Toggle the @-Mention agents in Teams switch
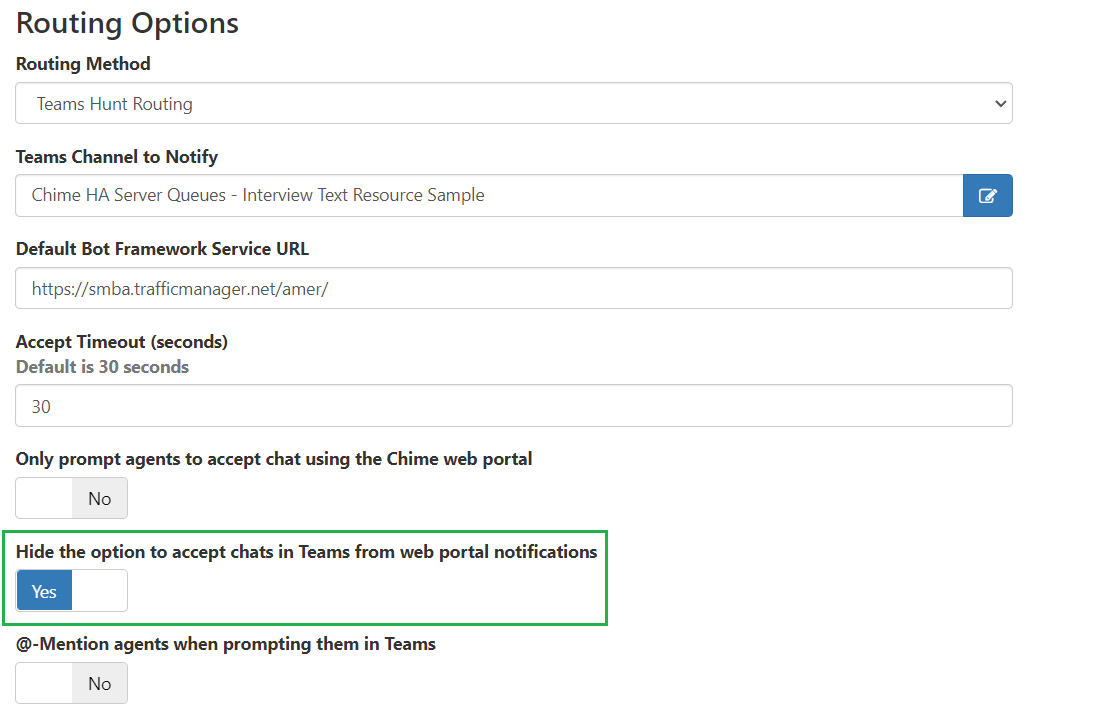The width and height of the screenshot is (1095, 728). coord(71,683)
